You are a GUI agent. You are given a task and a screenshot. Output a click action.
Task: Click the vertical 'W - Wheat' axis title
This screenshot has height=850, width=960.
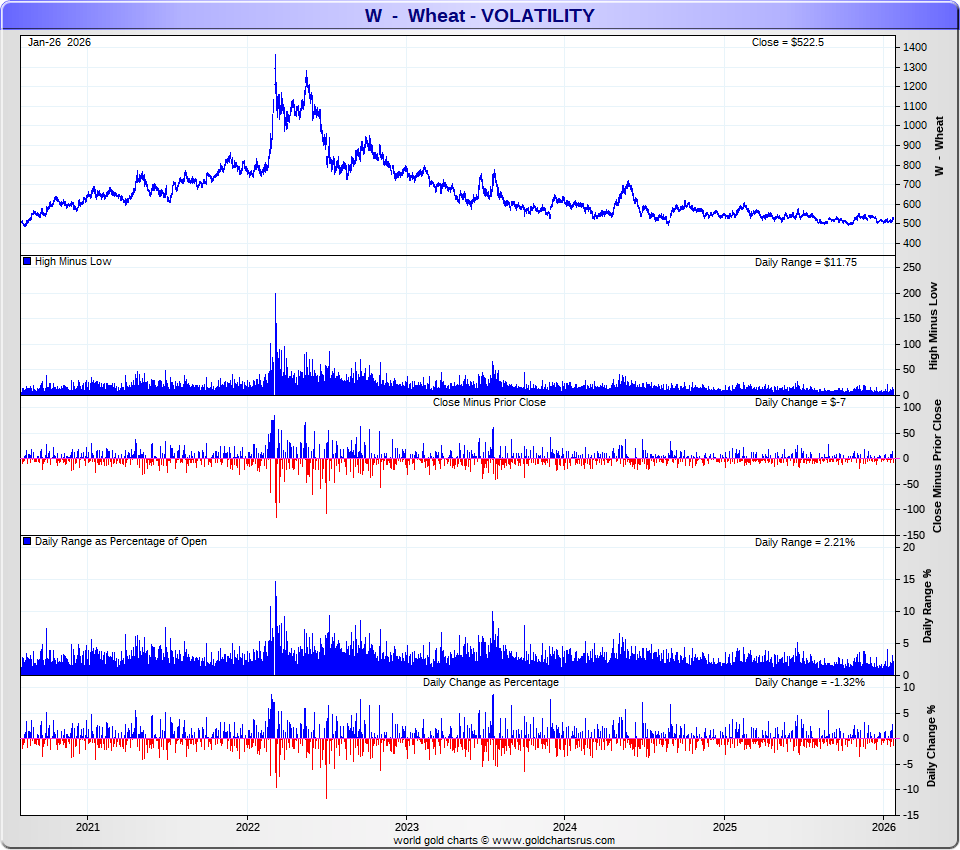pos(938,146)
